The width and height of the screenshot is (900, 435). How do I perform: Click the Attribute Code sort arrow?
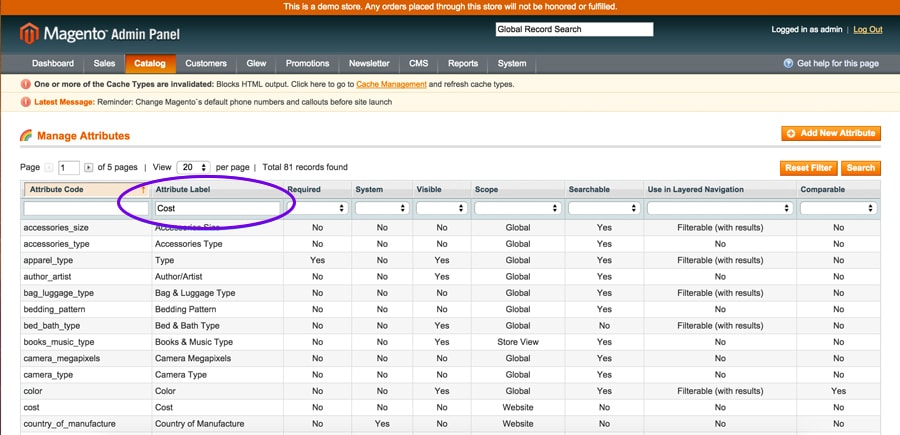click(x=143, y=189)
